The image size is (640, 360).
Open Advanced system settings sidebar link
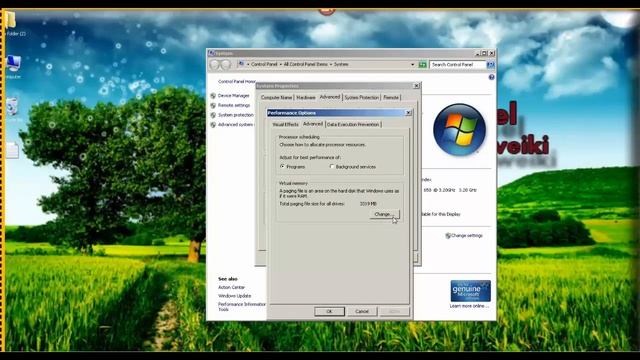pos(236,124)
